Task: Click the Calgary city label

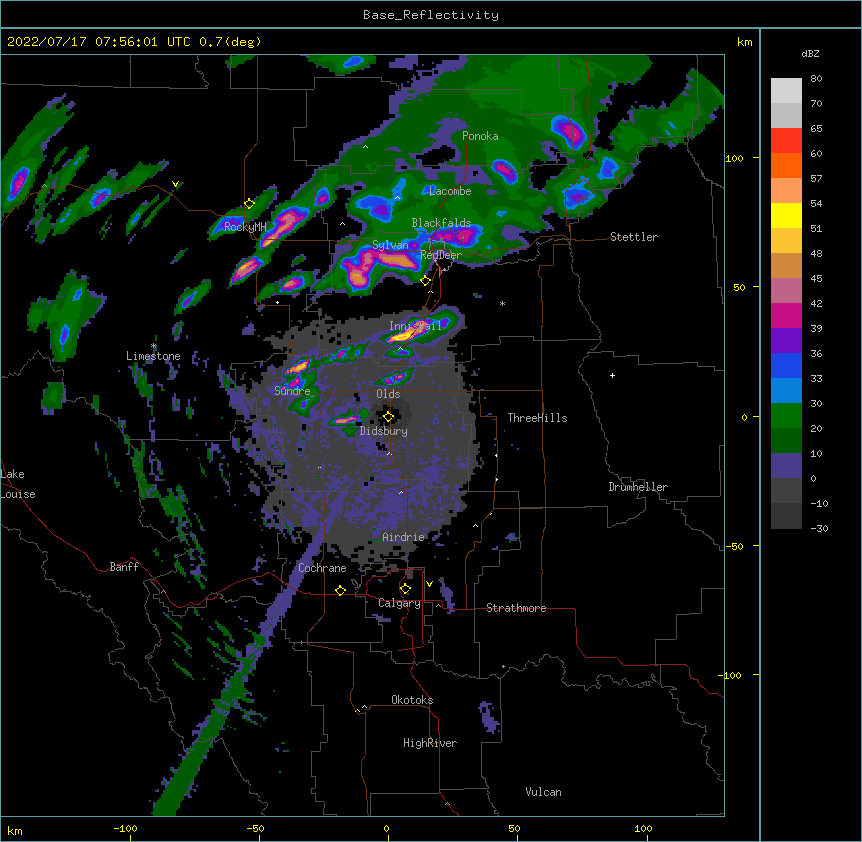Action: (x=399, y=603)
